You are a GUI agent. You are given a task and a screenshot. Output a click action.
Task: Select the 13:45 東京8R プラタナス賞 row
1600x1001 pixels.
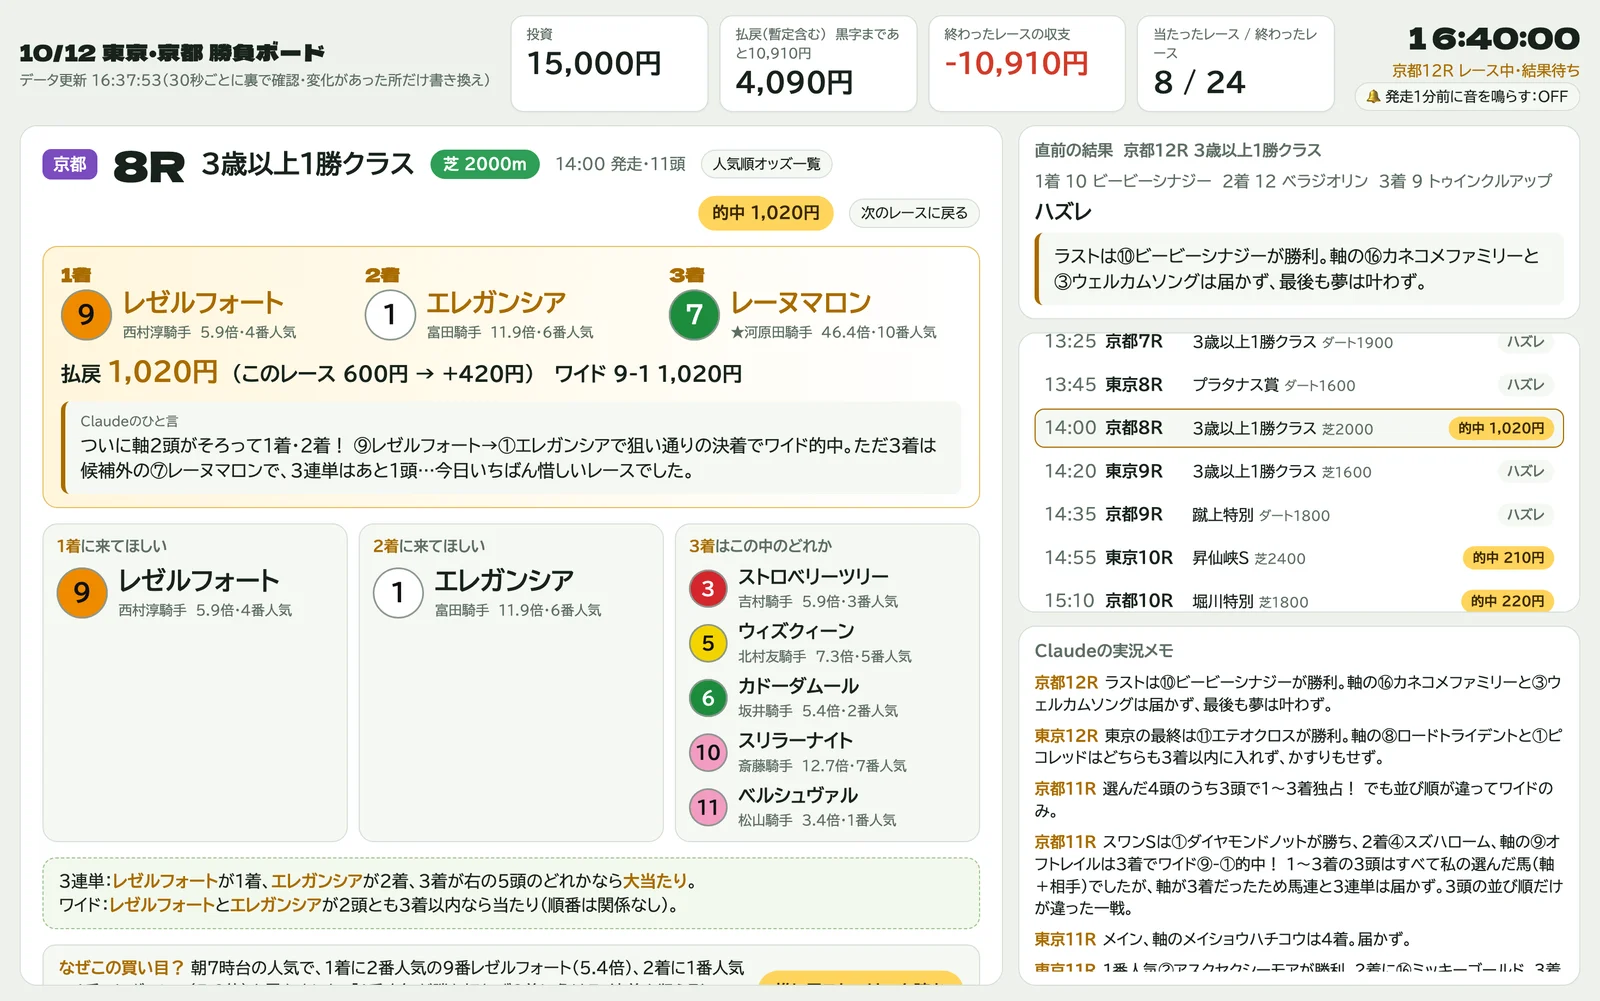pyautogui.click(x=1298, y=385)
